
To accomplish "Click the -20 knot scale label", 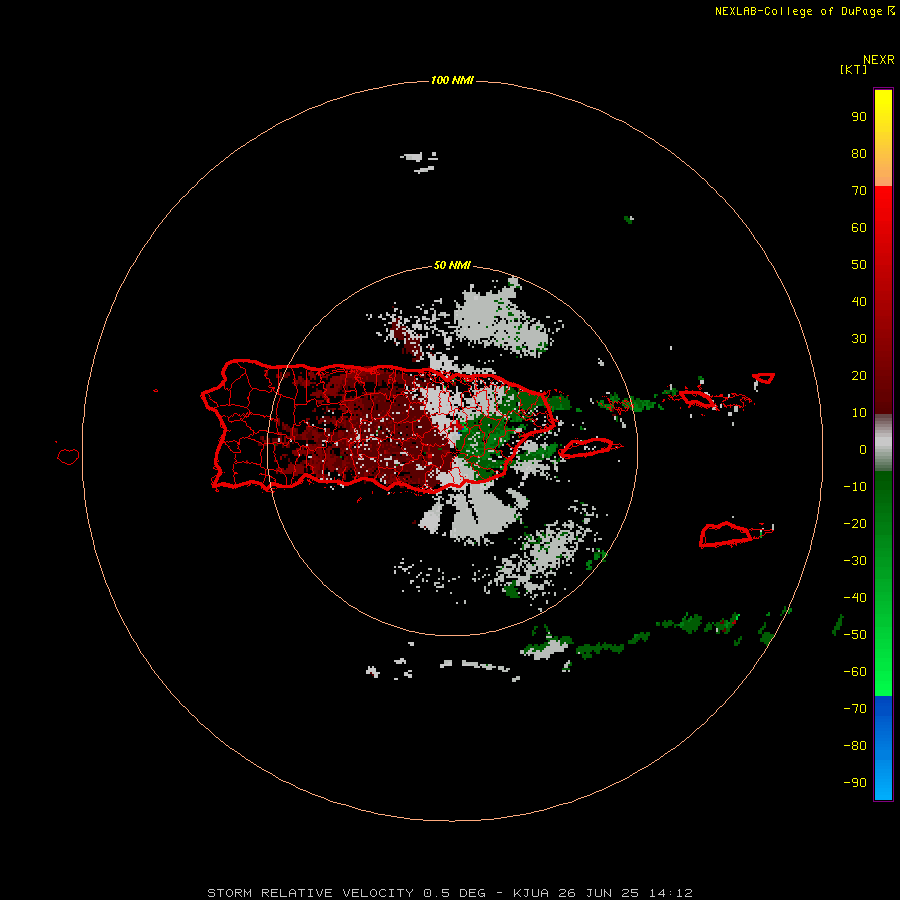I will click(x=855, y=523).
